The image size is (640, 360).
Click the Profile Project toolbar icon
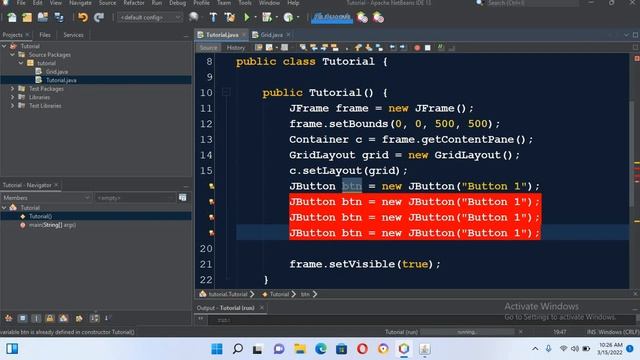[288, 17]
